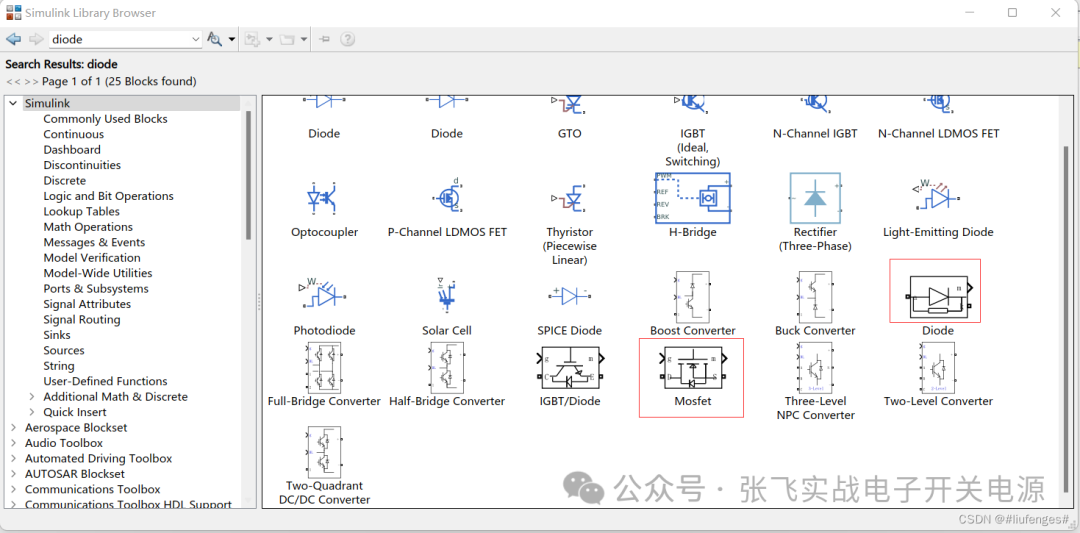
Task: Select Continuous library in tree
Action: [74, 134]
